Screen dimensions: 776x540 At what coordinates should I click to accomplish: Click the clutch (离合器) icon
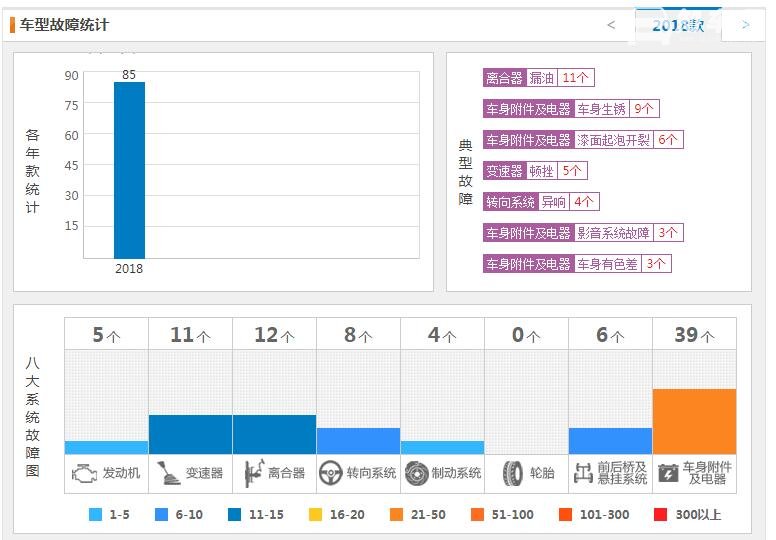pyautogui.click(x=254, y=473)
